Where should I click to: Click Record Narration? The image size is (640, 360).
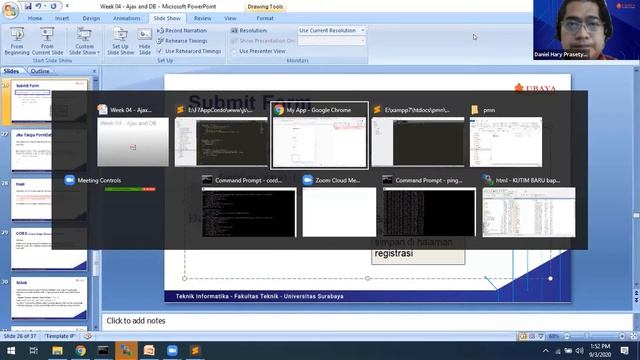pyautogui.click(x=182, y=30)
